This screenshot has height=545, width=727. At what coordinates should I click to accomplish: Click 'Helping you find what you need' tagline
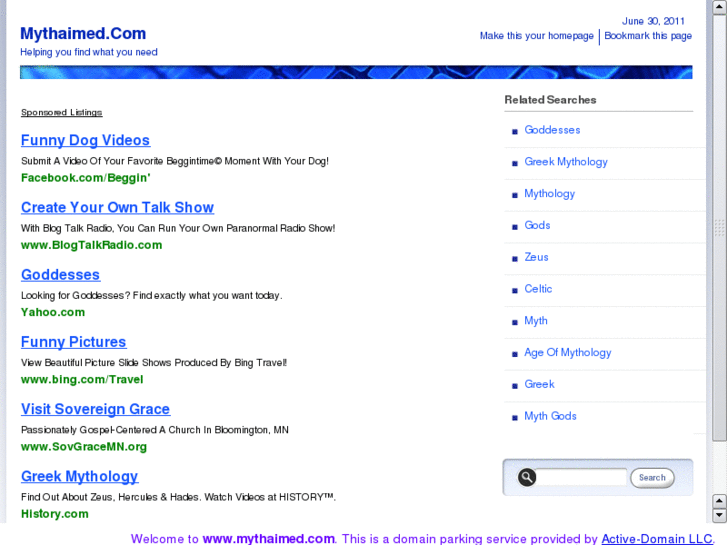(89, 52)
